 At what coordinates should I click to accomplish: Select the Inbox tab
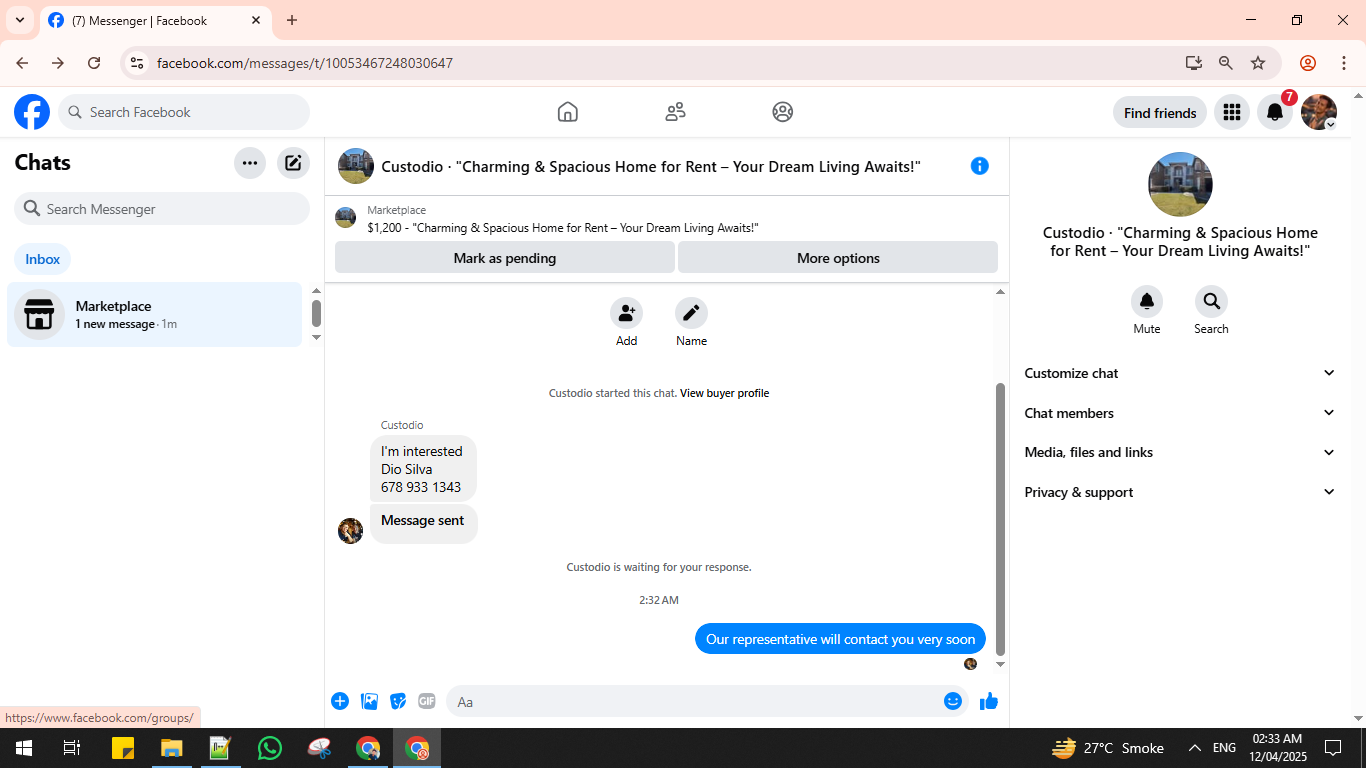click(43, 259)
